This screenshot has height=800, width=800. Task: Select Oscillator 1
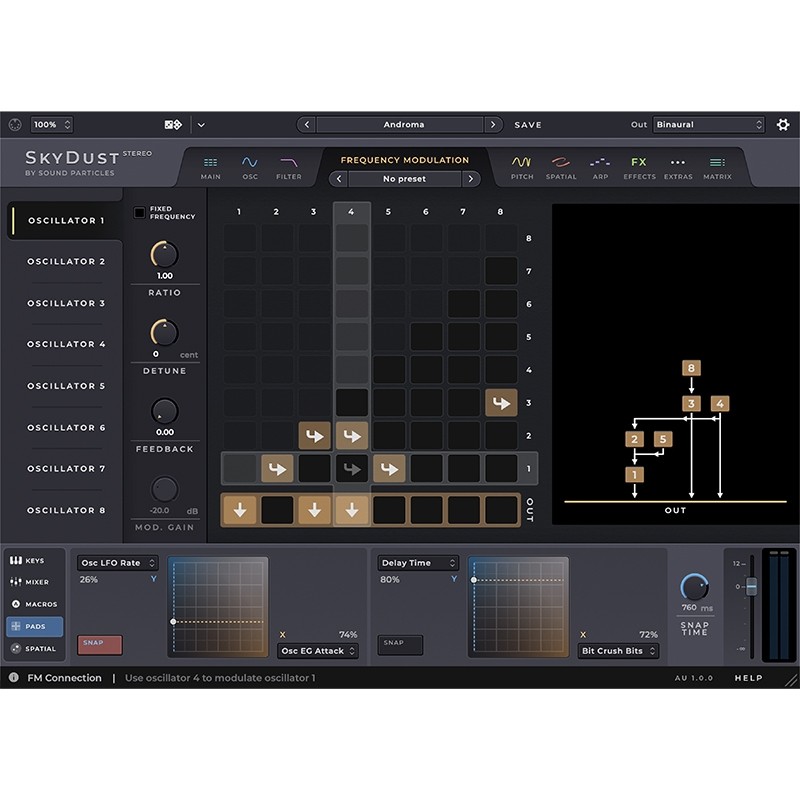tap(65, 220)
